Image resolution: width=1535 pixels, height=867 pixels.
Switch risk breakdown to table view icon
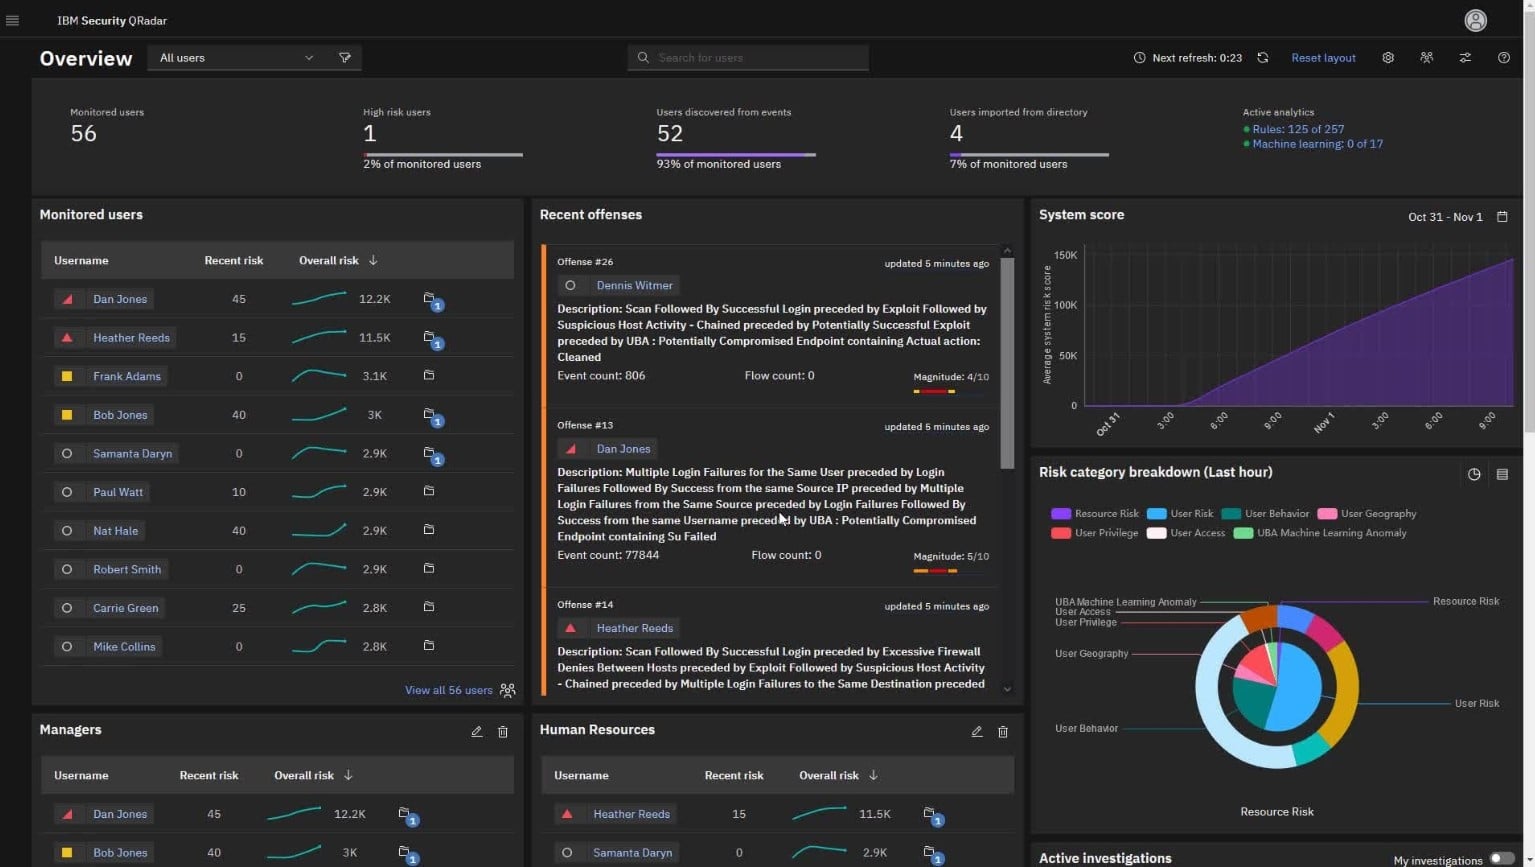click(x=1502, y=474)
